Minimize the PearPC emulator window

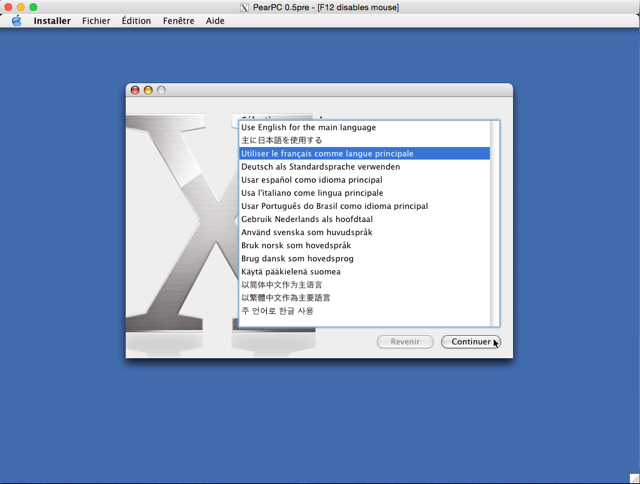21,7
